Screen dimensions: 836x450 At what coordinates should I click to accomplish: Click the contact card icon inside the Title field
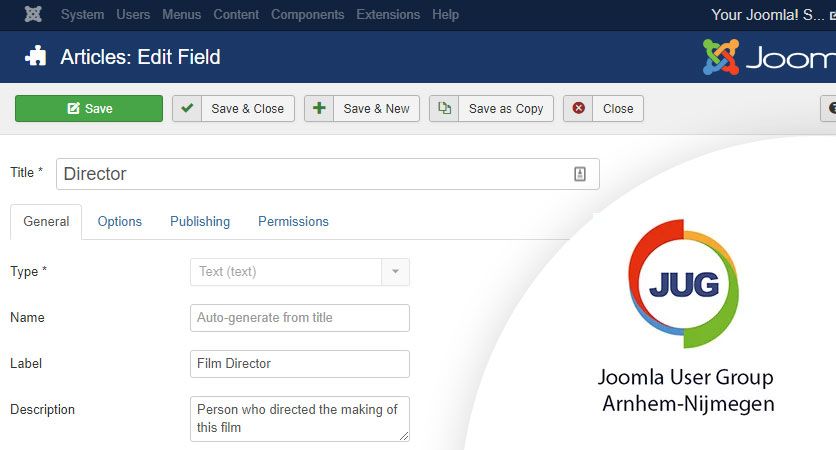(580, 174)
